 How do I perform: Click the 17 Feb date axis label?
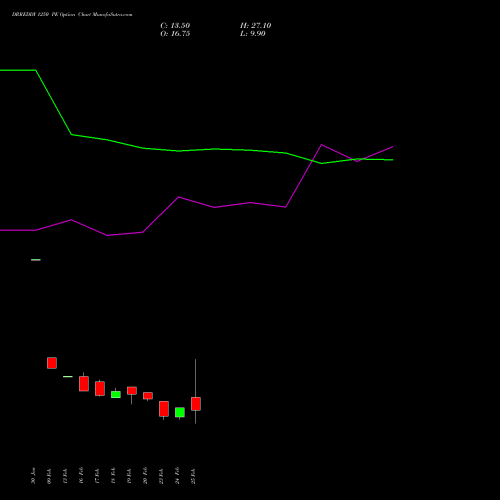pos(97,476)
